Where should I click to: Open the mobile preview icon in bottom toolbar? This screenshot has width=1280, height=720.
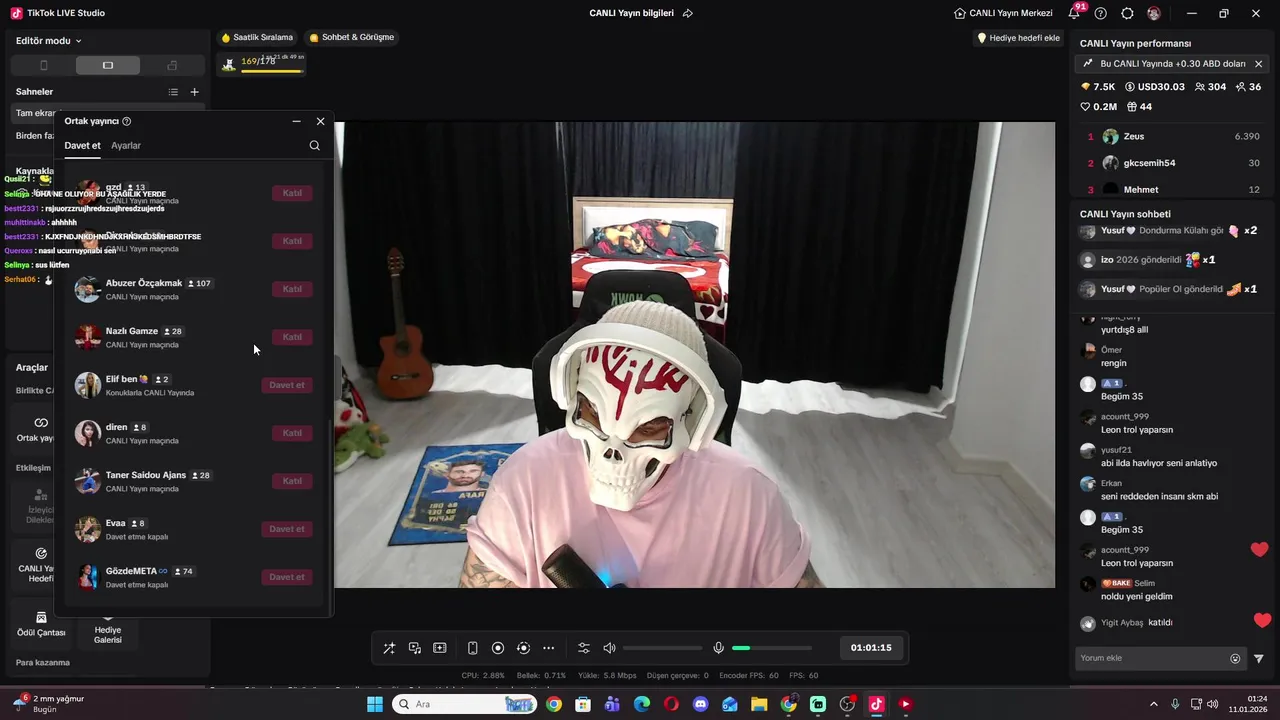pos(473,648)
